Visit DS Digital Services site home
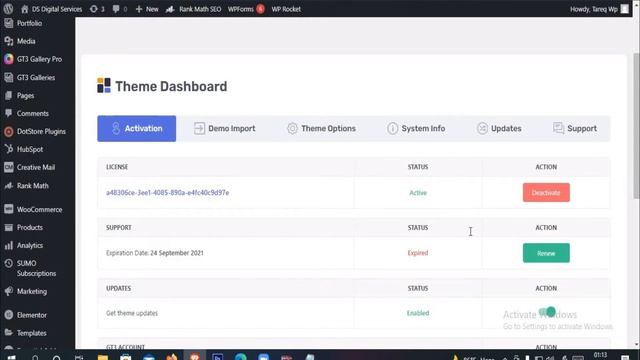The image size is (640, 360). [x=51, y=9]
